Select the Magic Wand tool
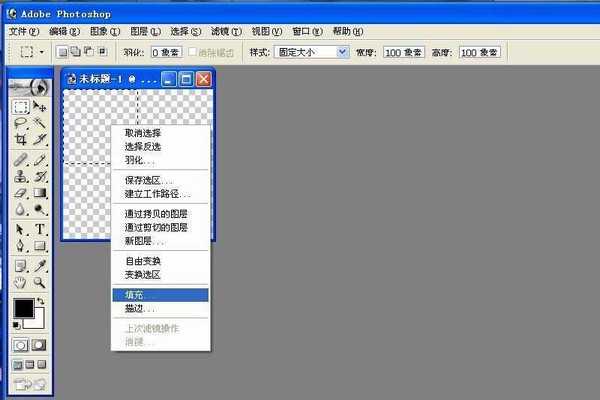Screen dimensions: 600x400 pos(39,123)
